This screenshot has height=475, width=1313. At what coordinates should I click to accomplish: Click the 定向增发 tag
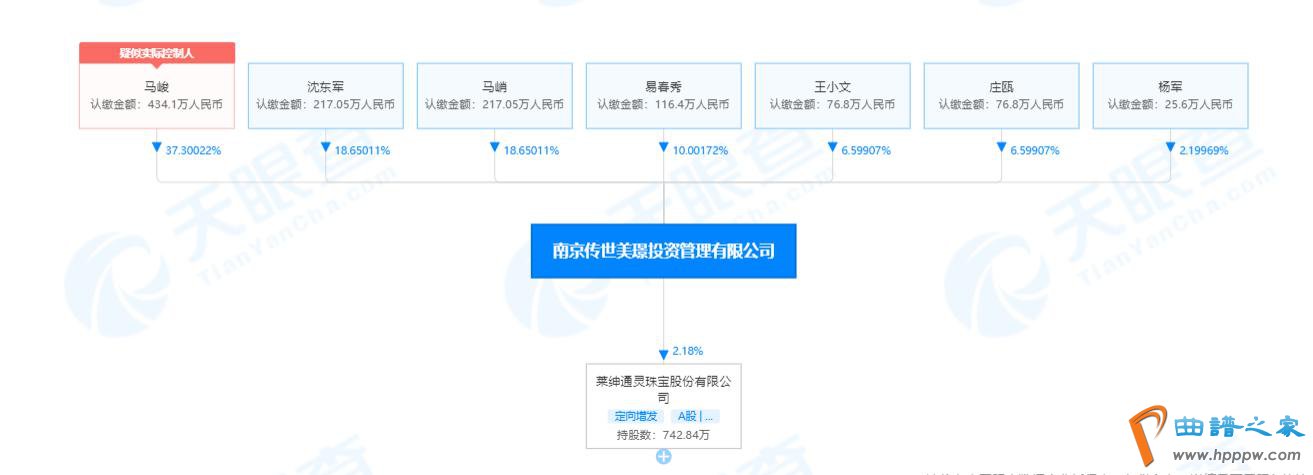tap(635, 416)
